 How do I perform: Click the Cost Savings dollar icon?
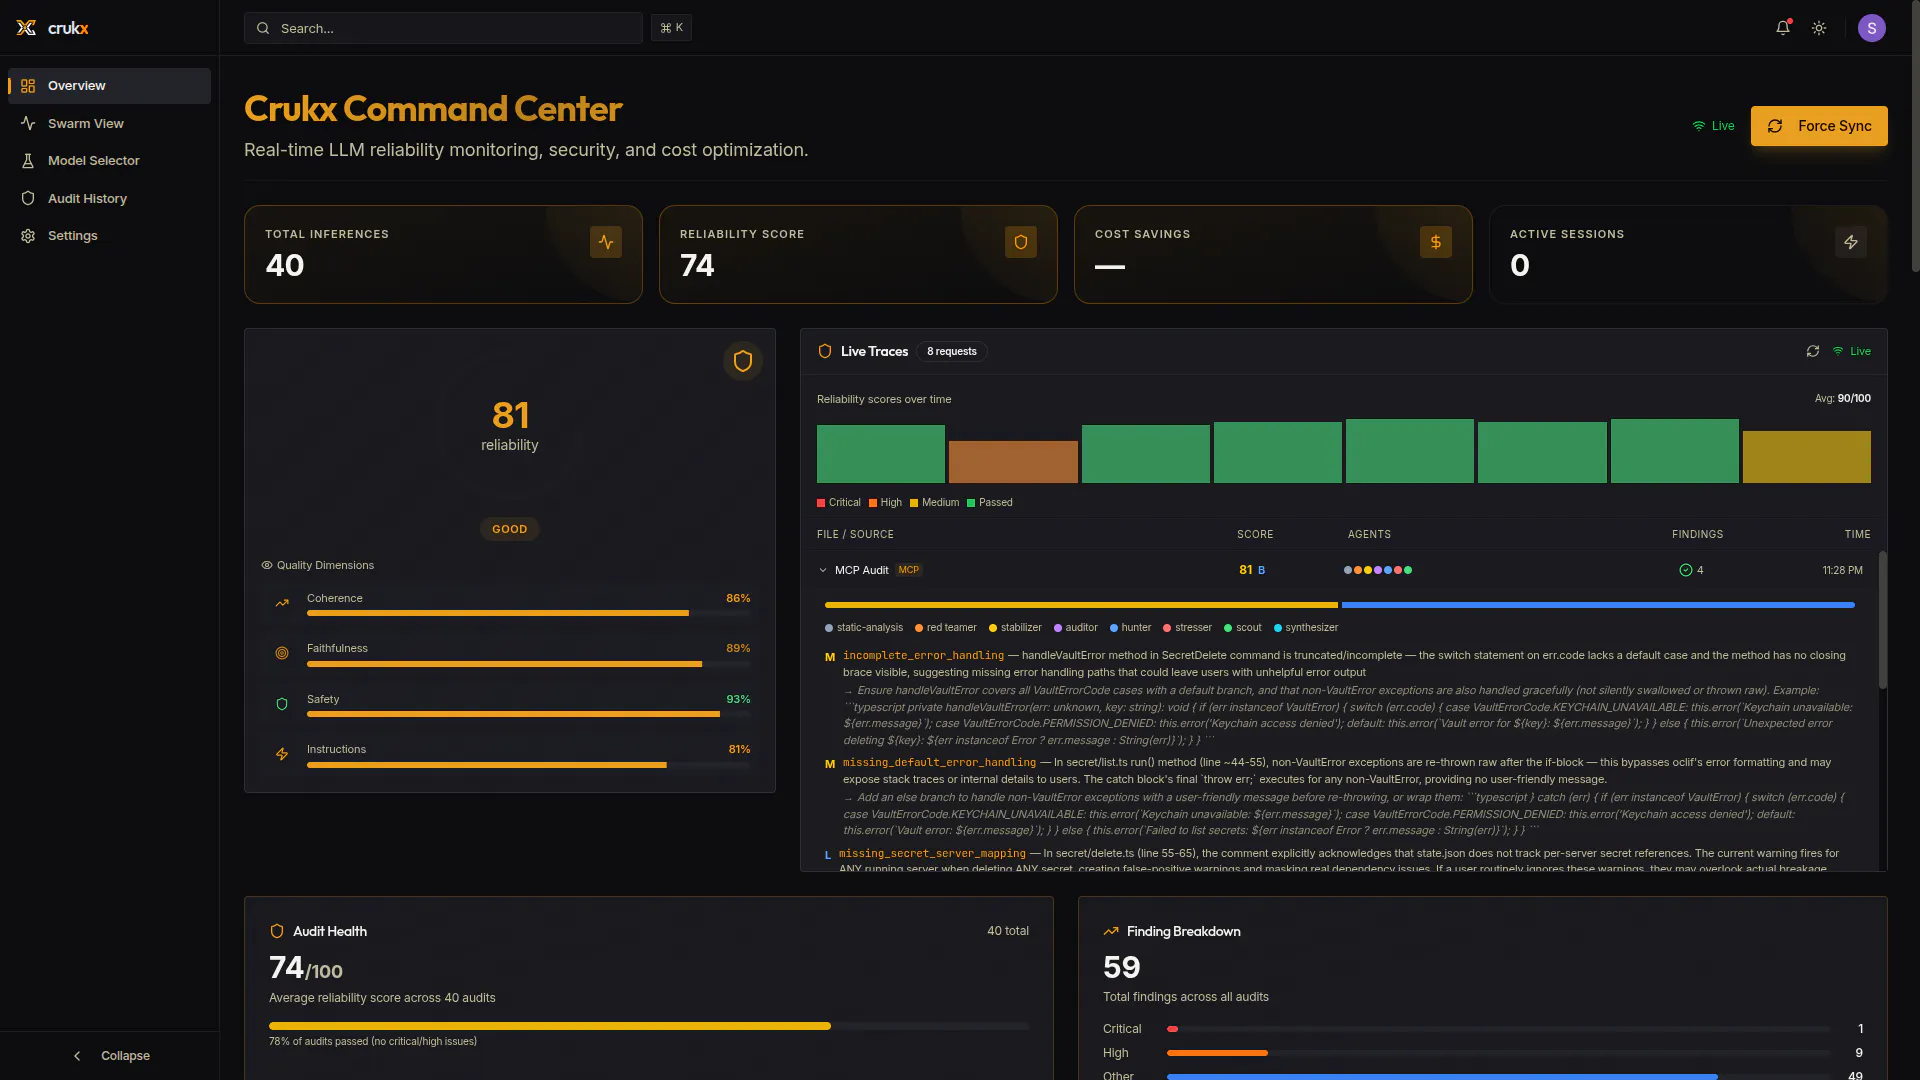[x=1436, y=242]
